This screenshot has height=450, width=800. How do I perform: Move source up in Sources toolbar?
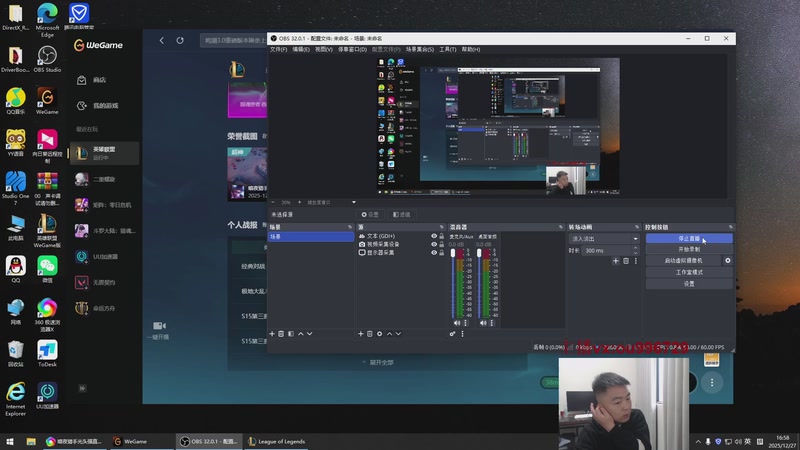389,334
